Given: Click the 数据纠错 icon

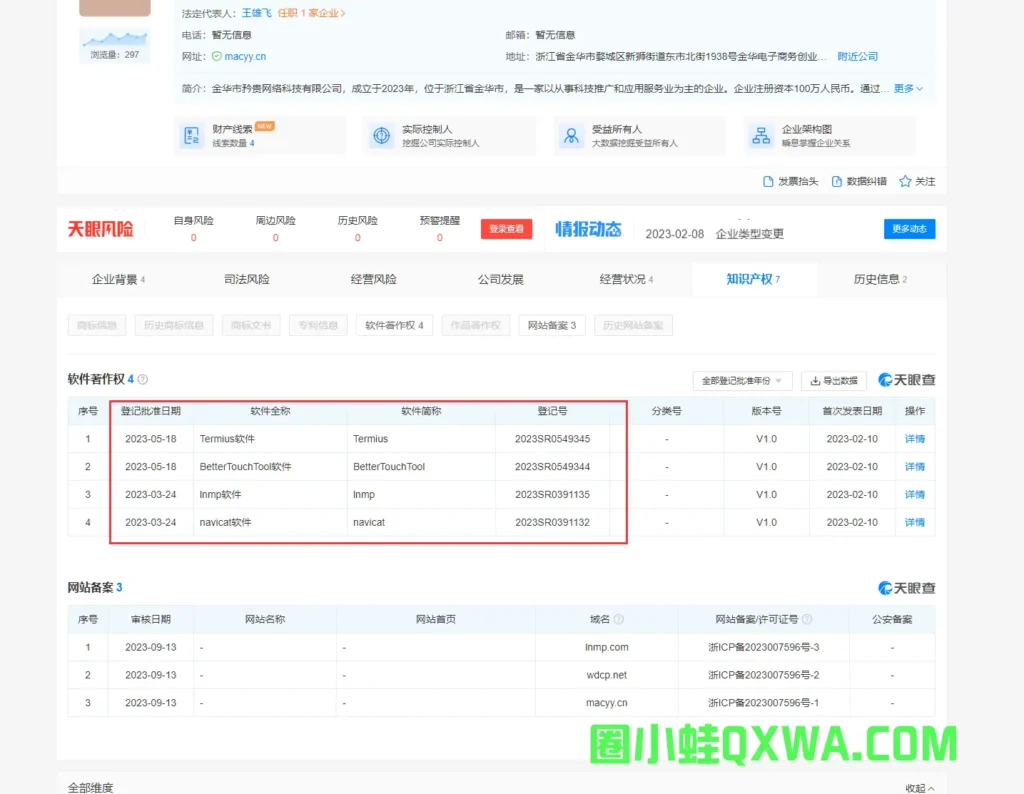Looking at the screenshot, I should (837, 182).
